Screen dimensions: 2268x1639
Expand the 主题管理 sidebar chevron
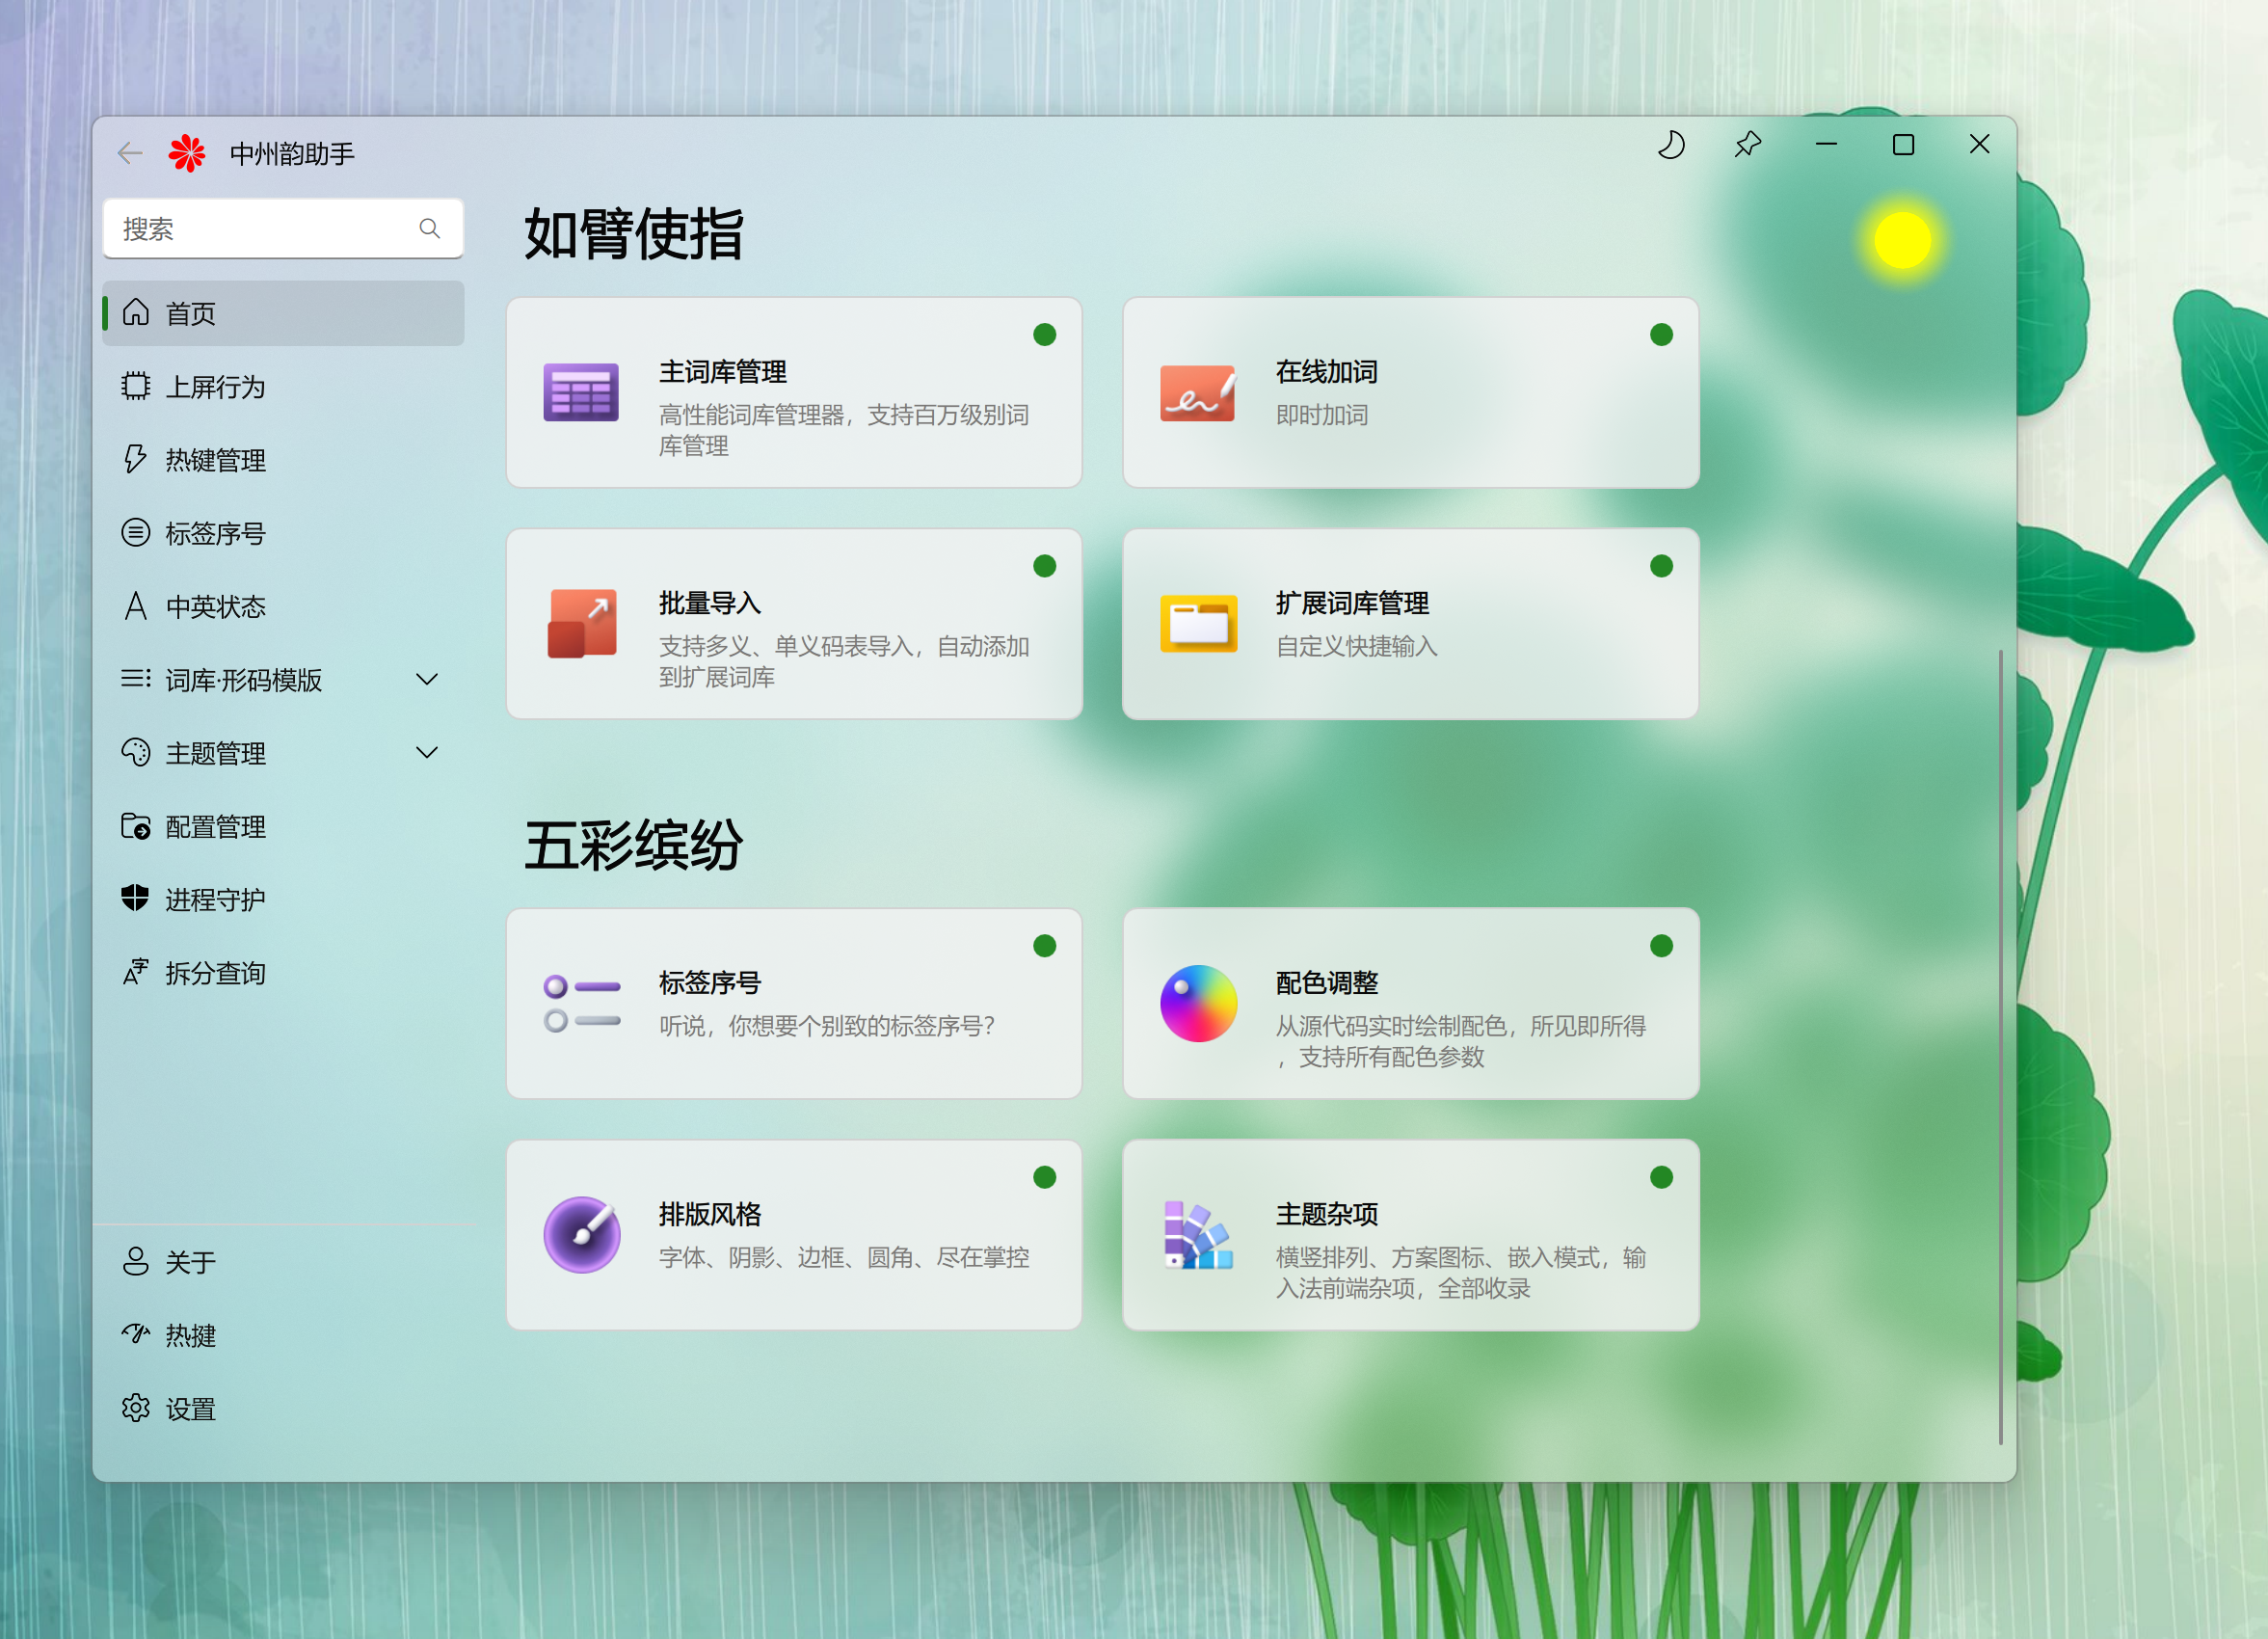[427, 753]
